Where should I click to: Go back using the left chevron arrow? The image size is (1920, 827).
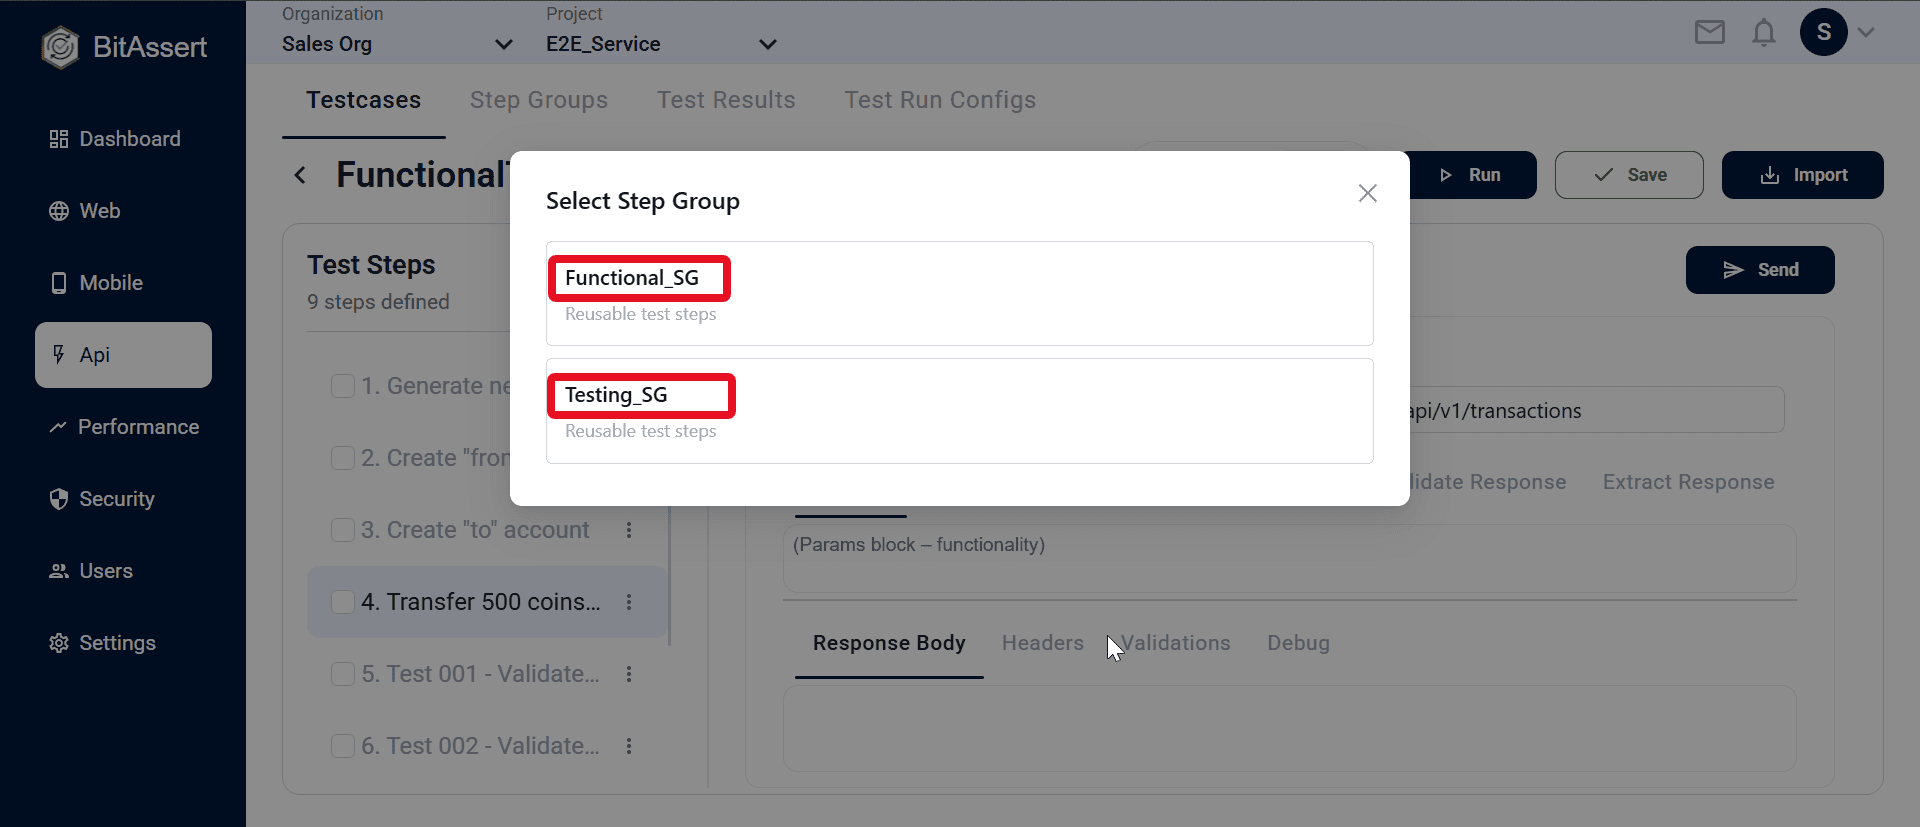pos(300,175)
